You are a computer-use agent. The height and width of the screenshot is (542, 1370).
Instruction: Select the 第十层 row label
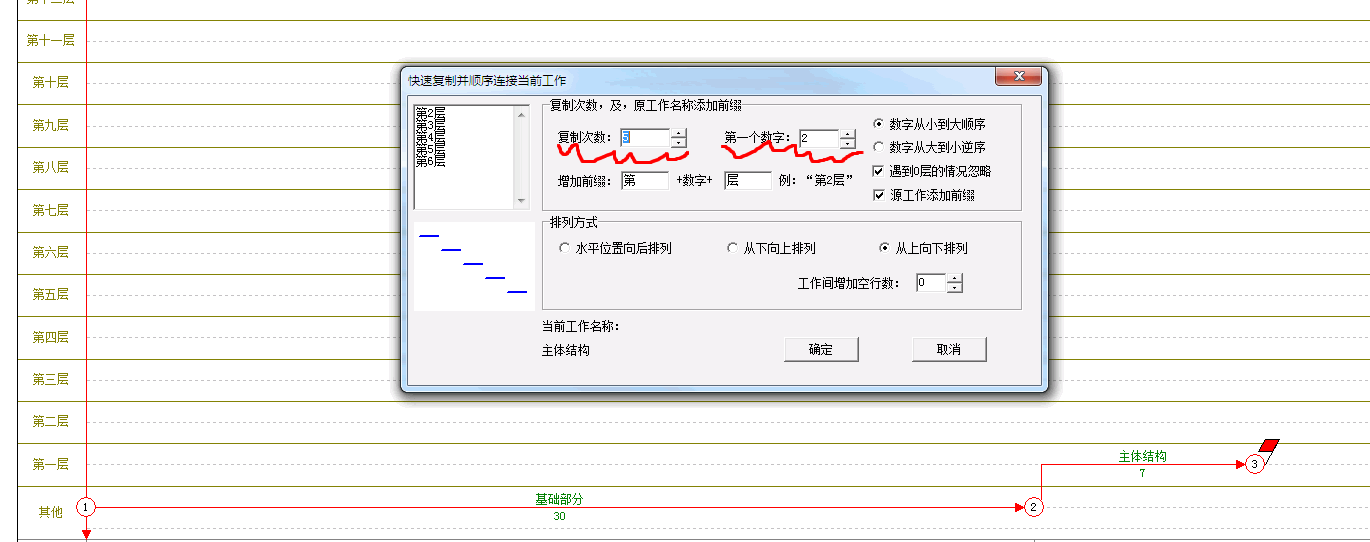(50, 82)
